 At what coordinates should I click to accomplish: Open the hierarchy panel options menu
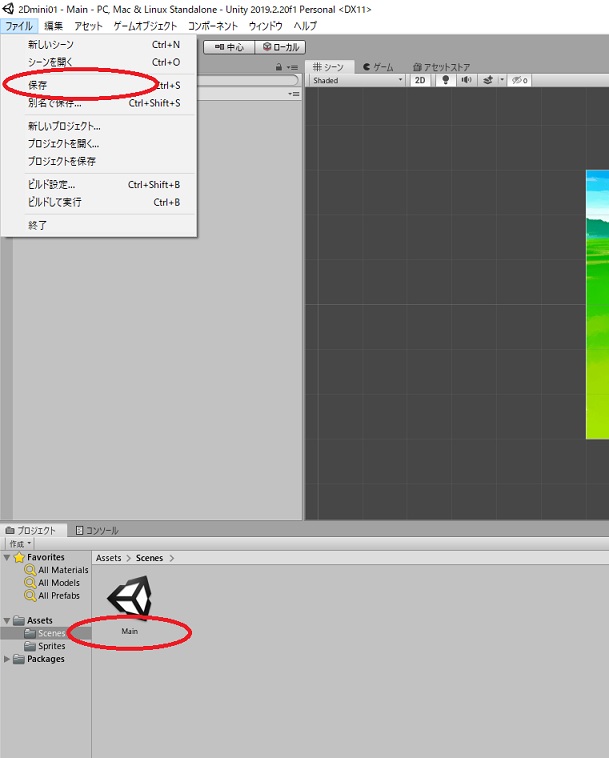click(292, 67)
